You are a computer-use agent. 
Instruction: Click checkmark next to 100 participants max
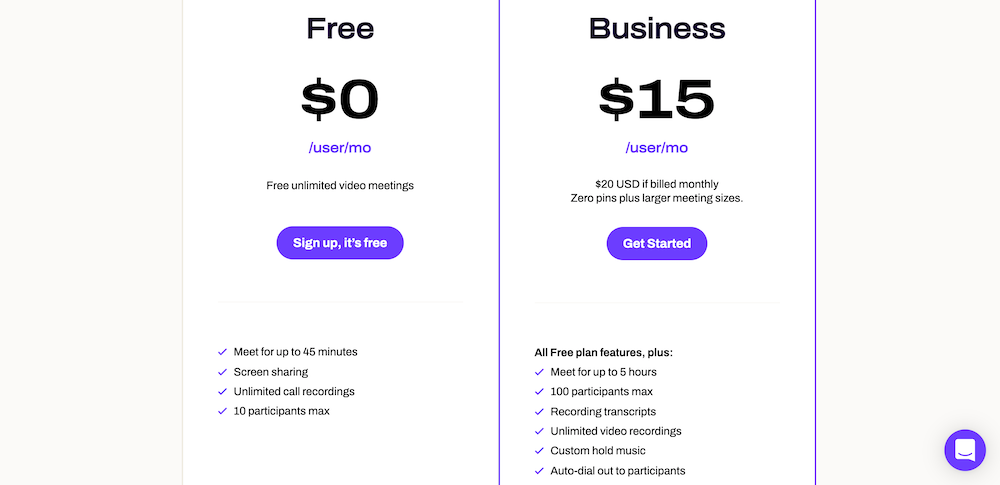[540, 392]
